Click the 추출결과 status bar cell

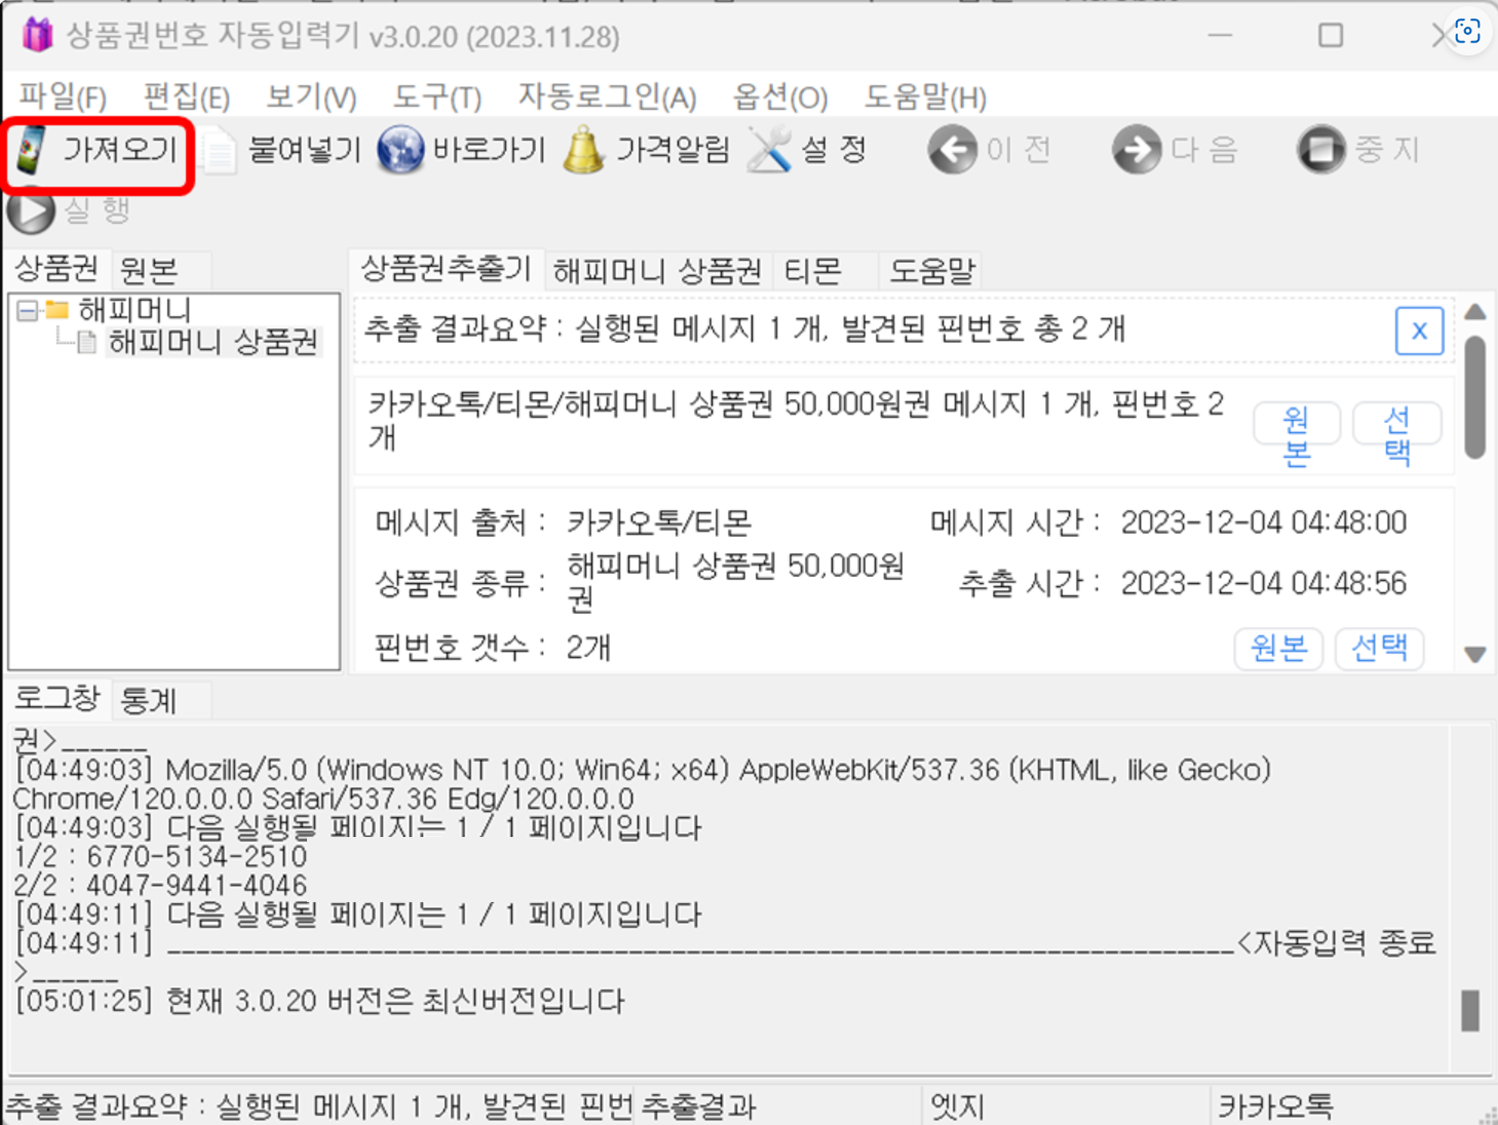(778, 1106)
